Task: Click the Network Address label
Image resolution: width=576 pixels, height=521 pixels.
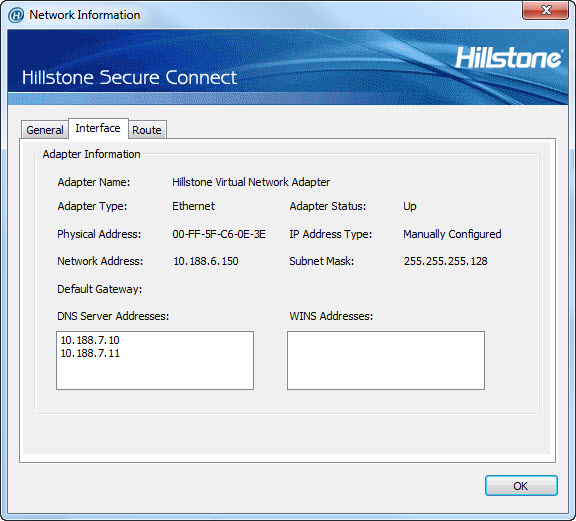Action: (x=100, y=261)
